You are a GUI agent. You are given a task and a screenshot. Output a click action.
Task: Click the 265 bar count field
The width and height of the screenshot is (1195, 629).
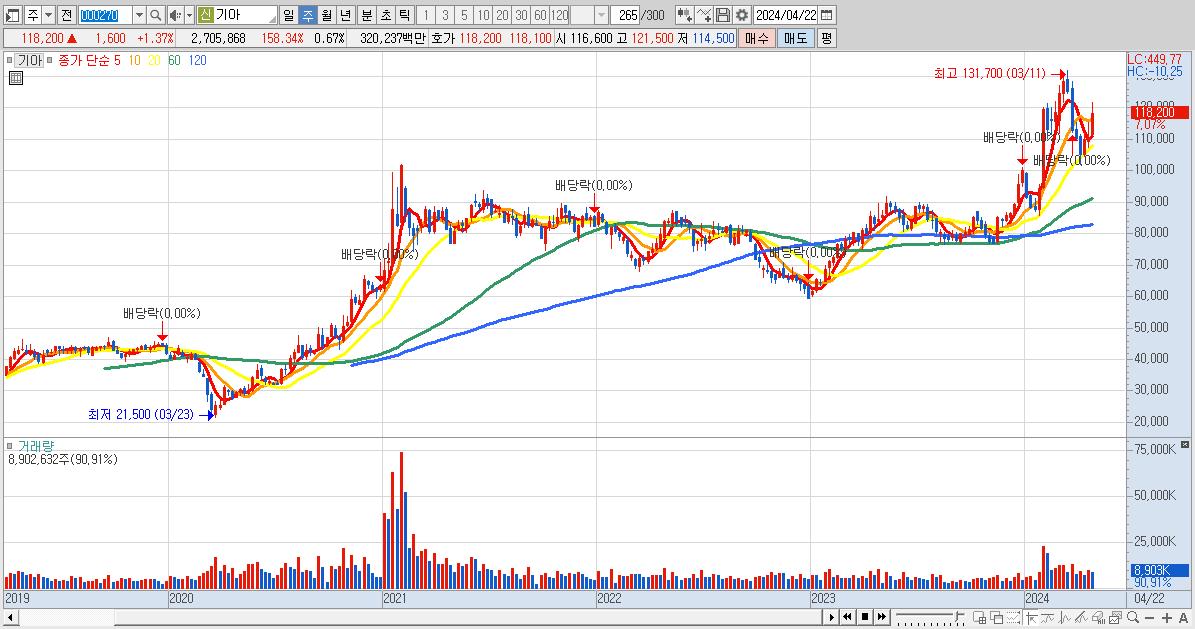626,15
